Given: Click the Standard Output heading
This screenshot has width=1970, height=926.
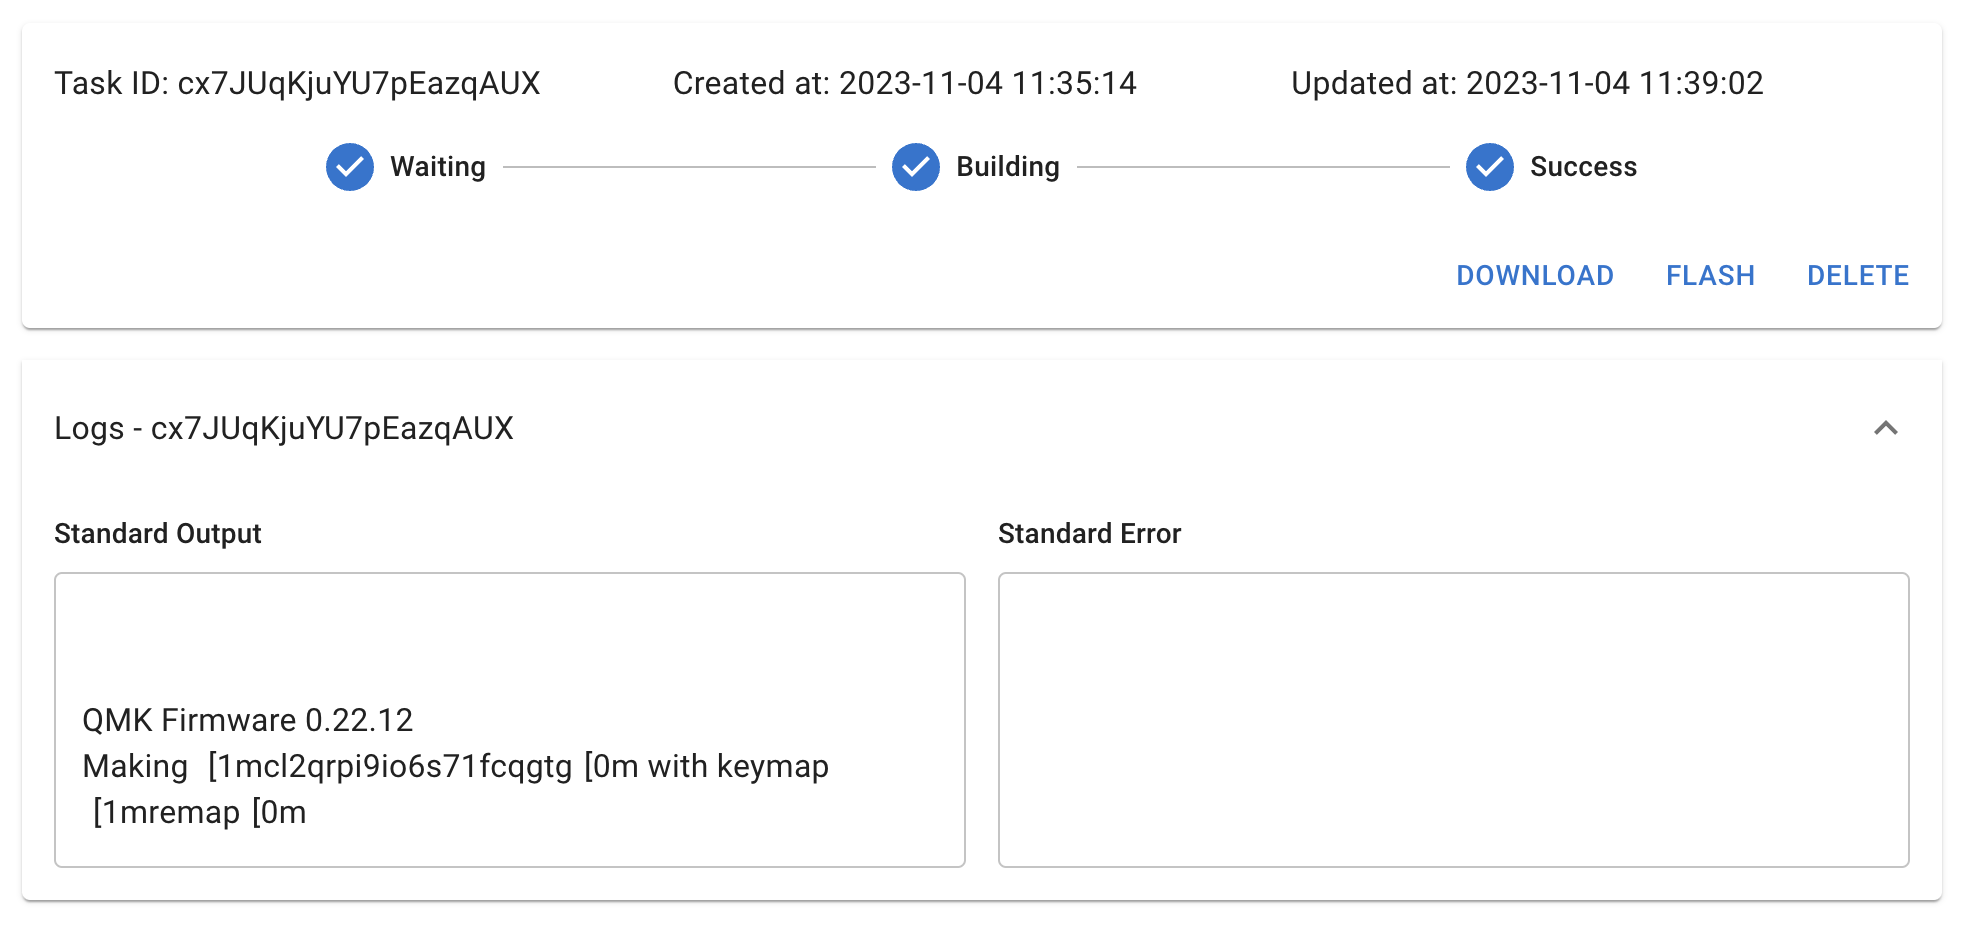Looking at the screenshot, I should 158,534.
